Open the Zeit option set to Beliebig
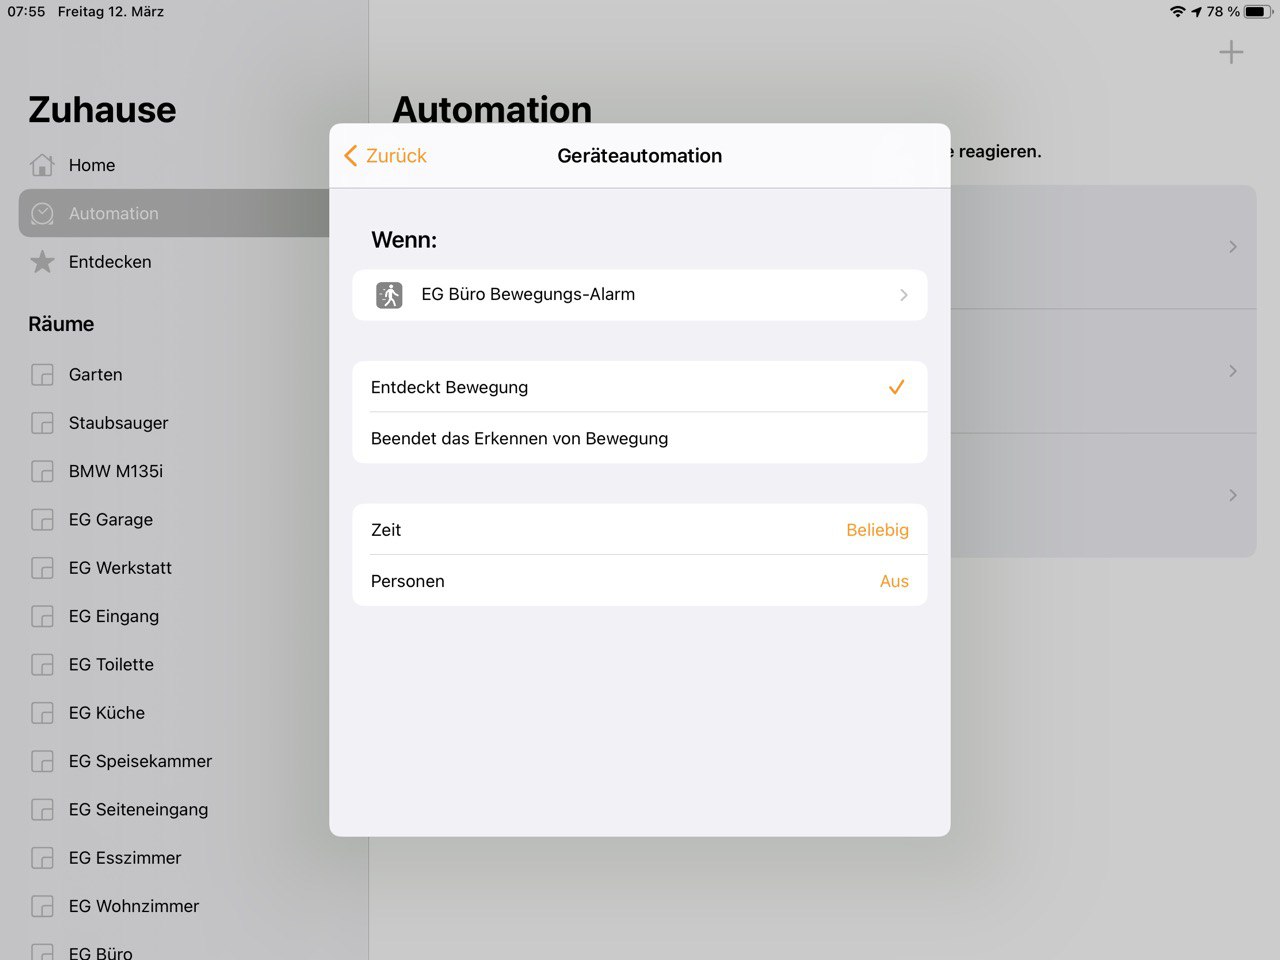 876,530
